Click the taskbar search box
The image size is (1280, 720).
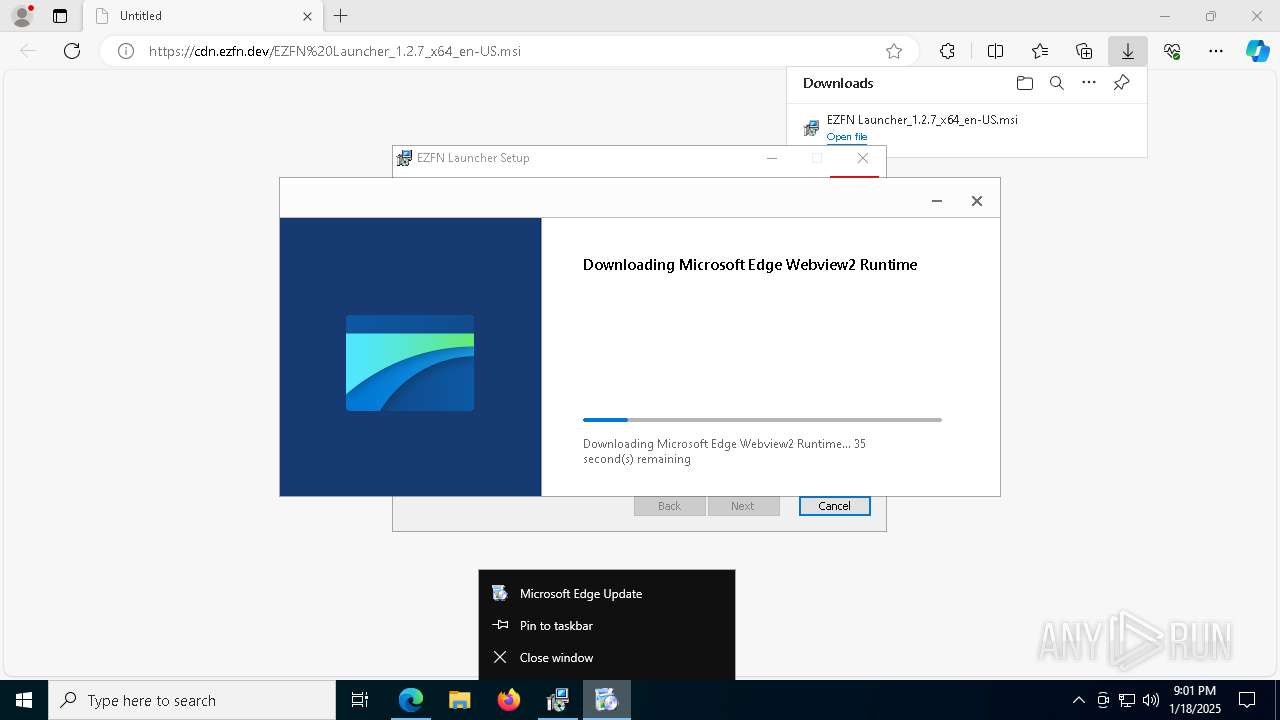point(192,700)
